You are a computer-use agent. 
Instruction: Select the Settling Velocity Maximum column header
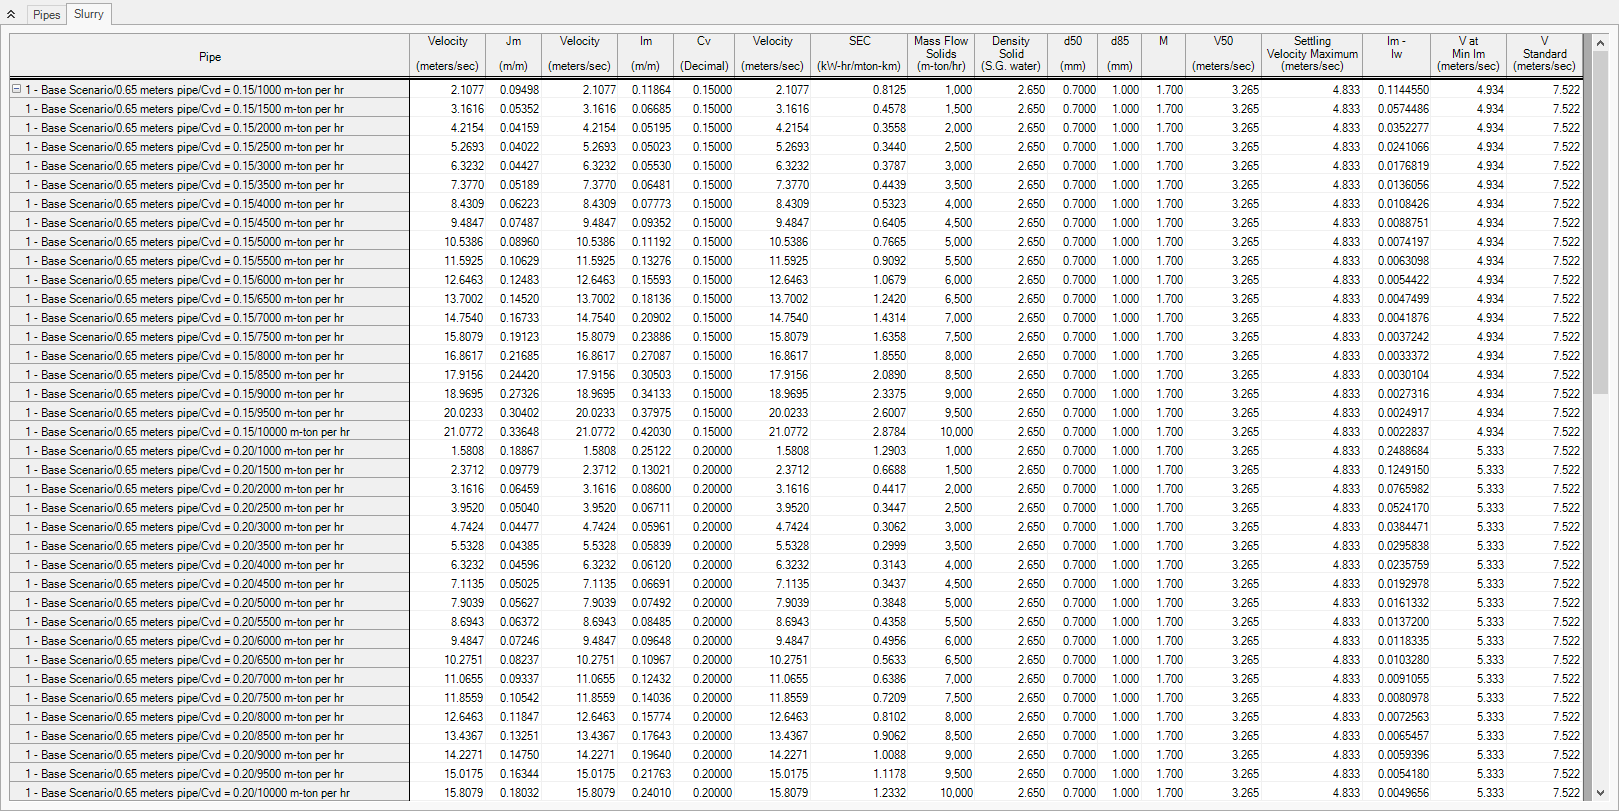point(1312,54)
